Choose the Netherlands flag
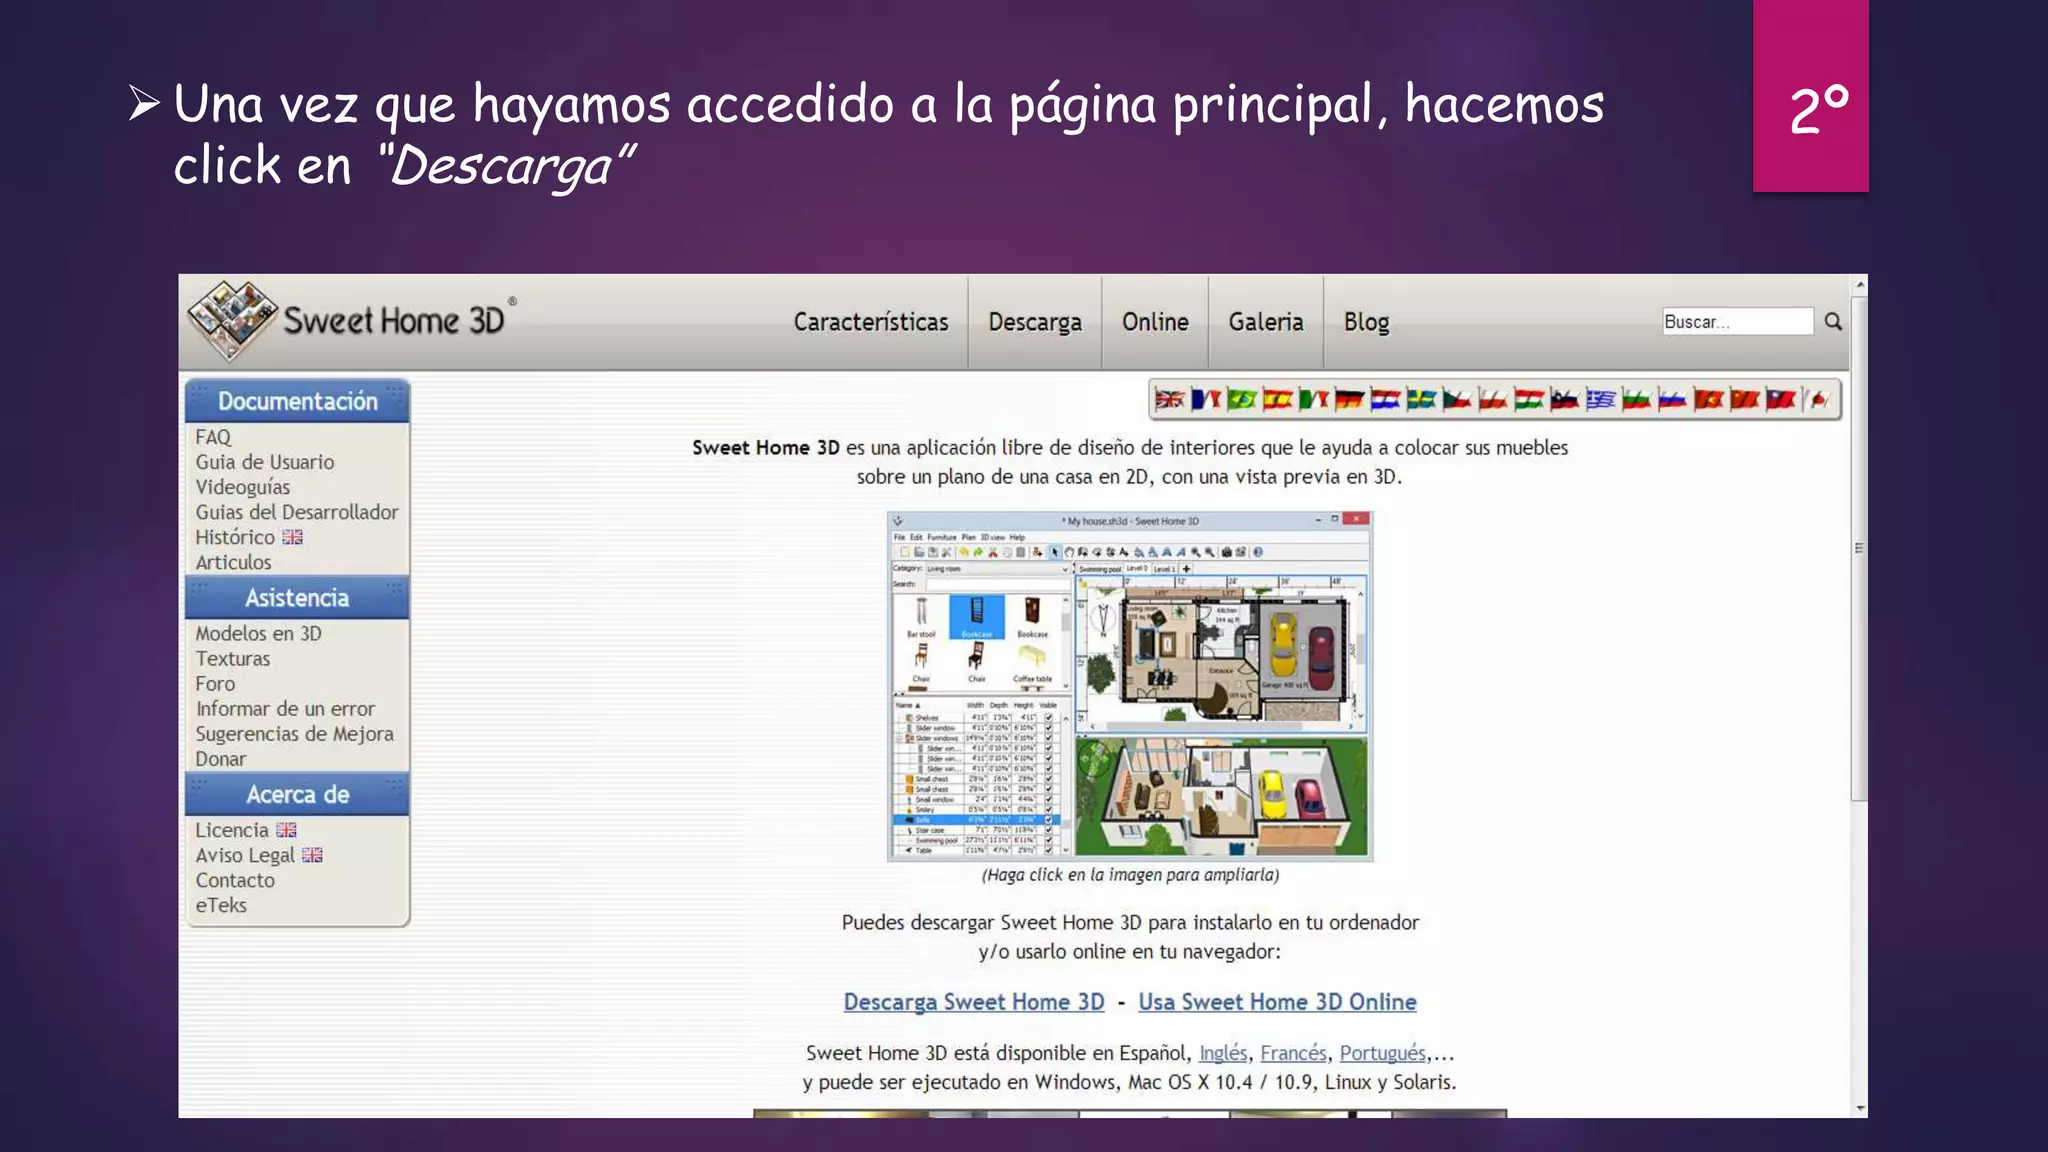This screenshot has width=2048, height=1152. (x=1385, y=400)
